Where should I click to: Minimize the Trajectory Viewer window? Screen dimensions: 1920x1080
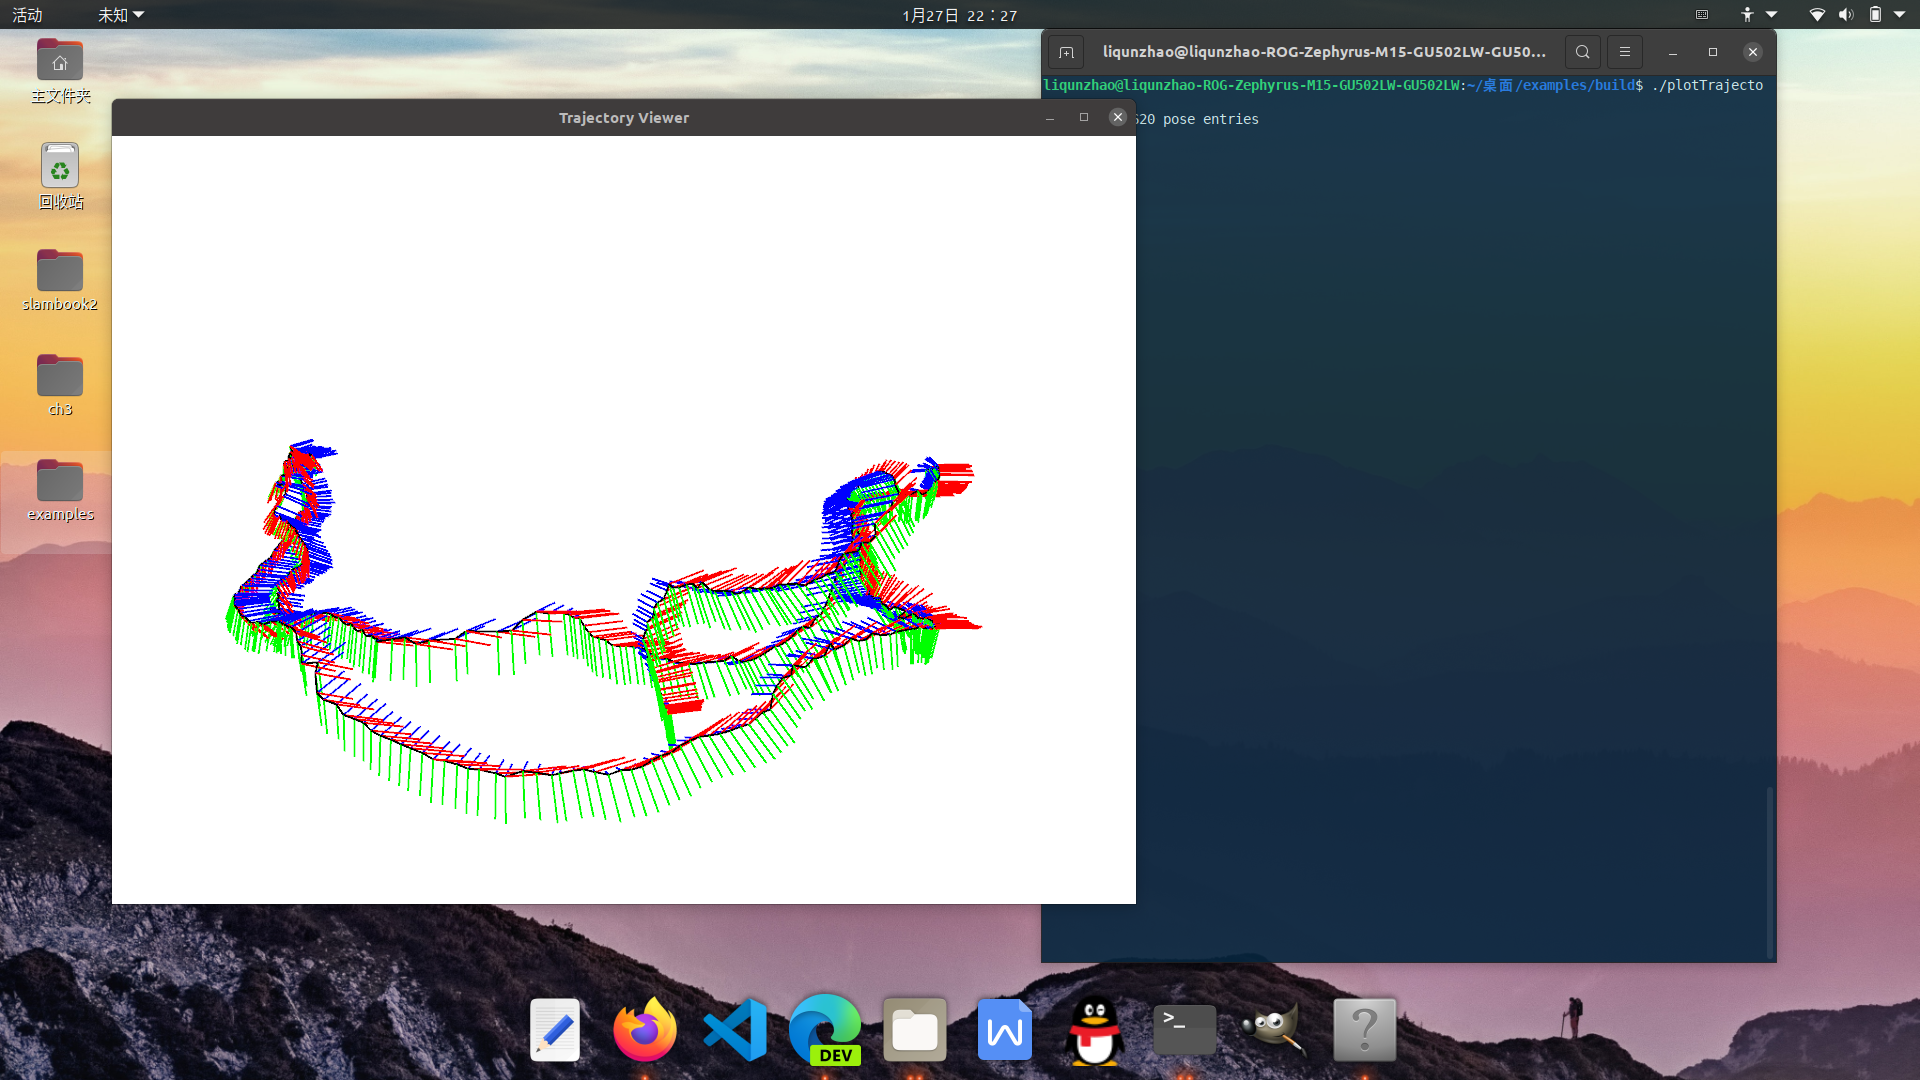(1050, 118)
